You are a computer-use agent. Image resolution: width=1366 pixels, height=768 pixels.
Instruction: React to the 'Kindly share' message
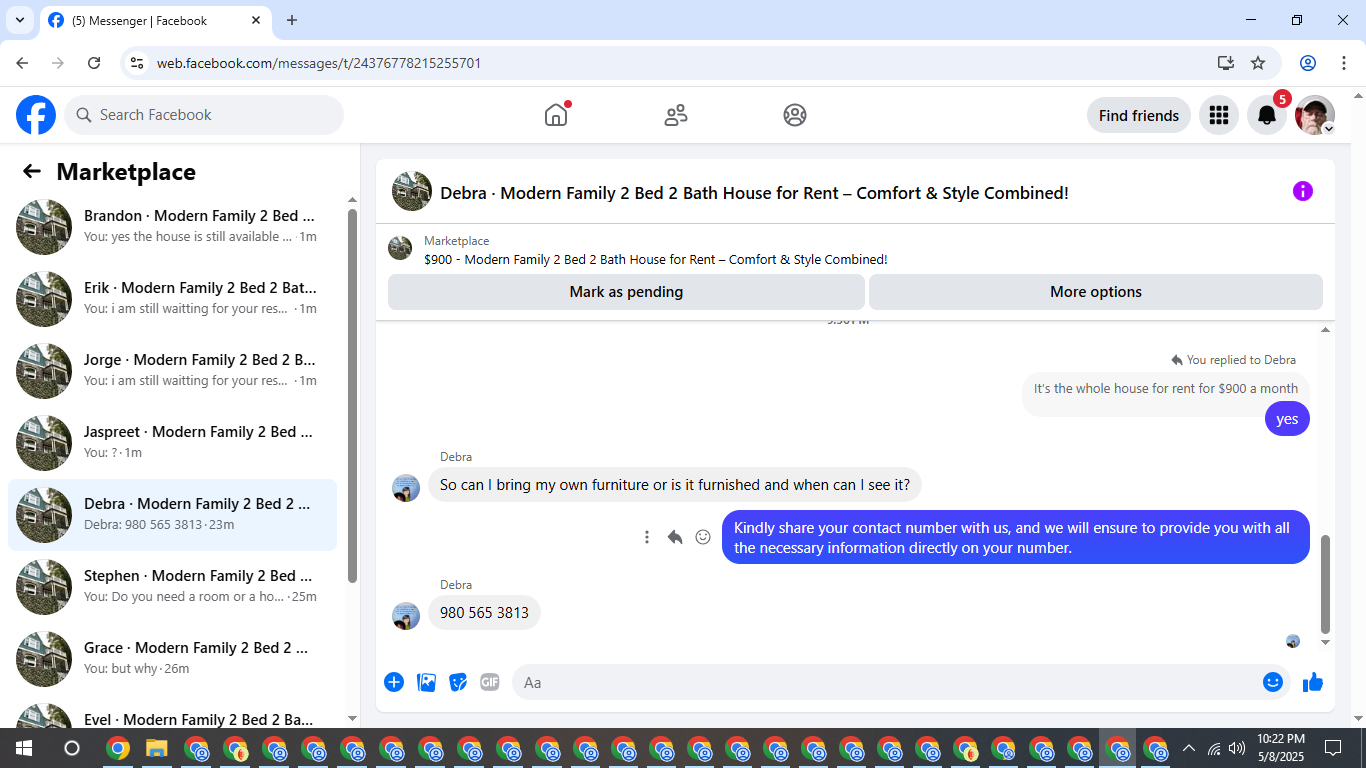pyautogui.click(x=703, y=537)
